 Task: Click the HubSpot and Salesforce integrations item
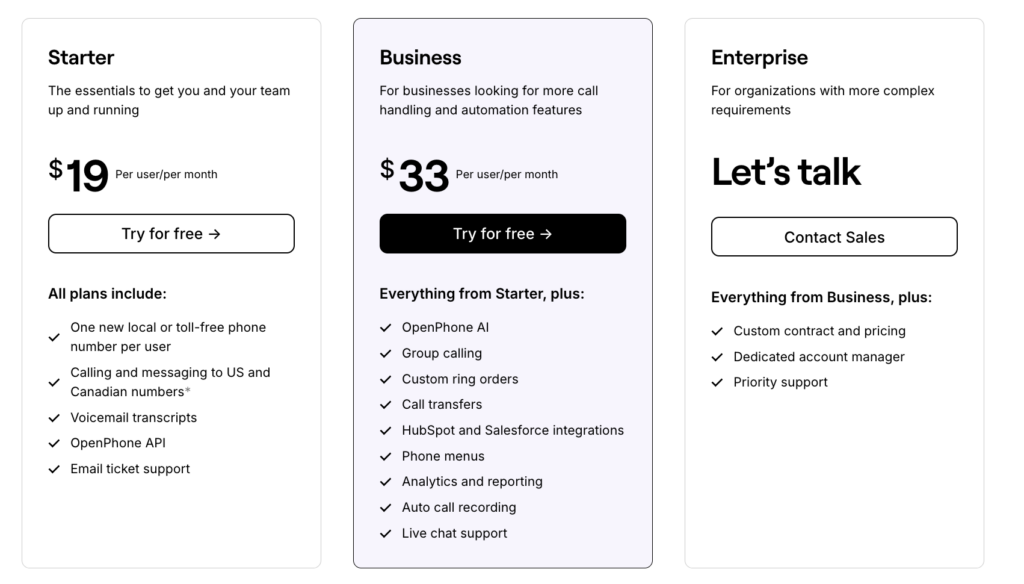click(x=512, y=430)
